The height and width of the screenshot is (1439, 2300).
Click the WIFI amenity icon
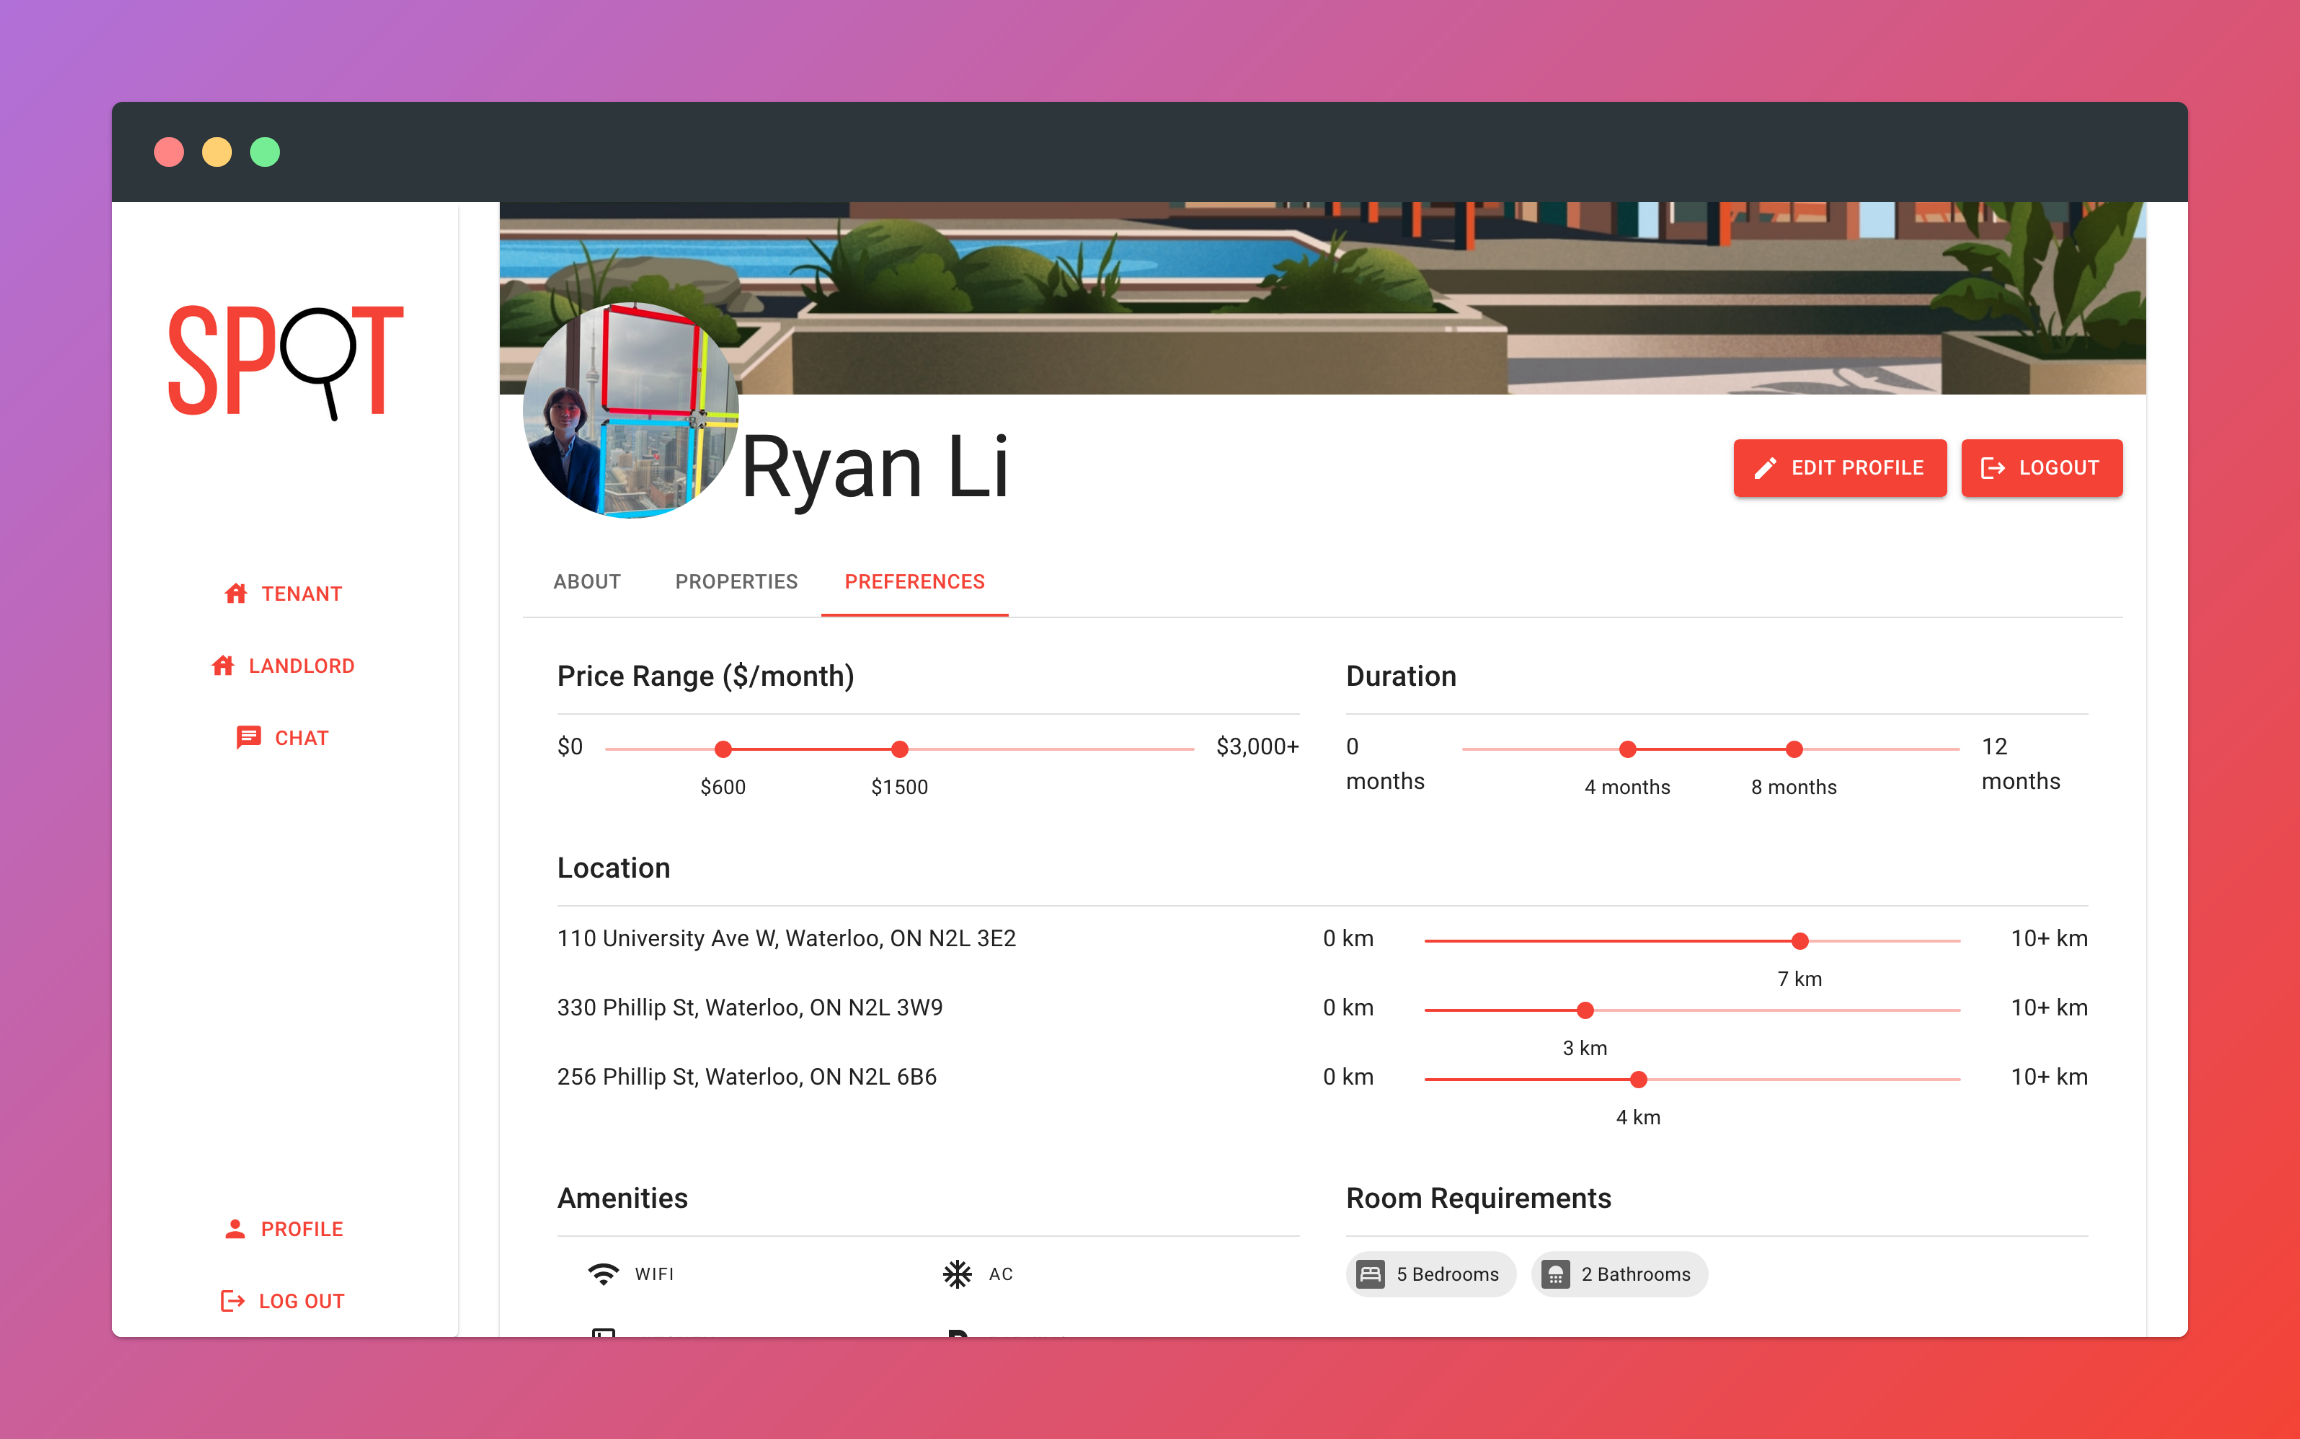coord(603,1274)
